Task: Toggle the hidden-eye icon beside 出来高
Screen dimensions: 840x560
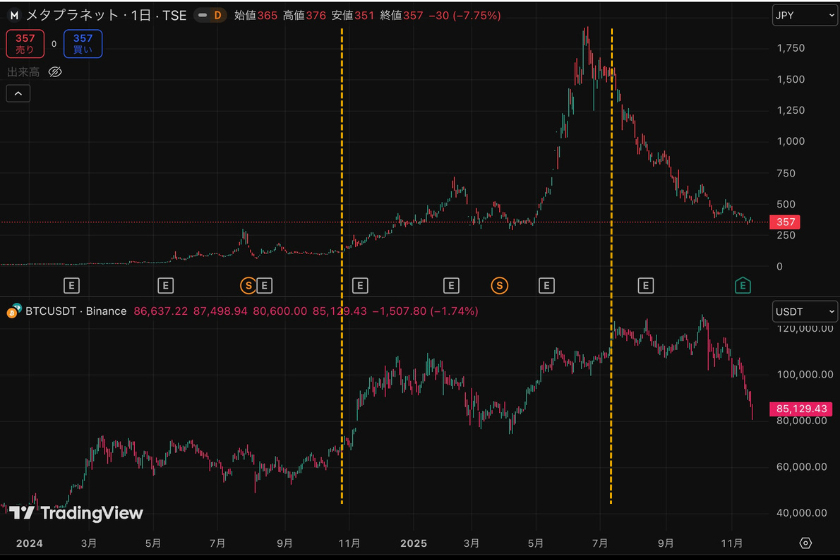Action: pyautogui.click(x=55, y=72)
